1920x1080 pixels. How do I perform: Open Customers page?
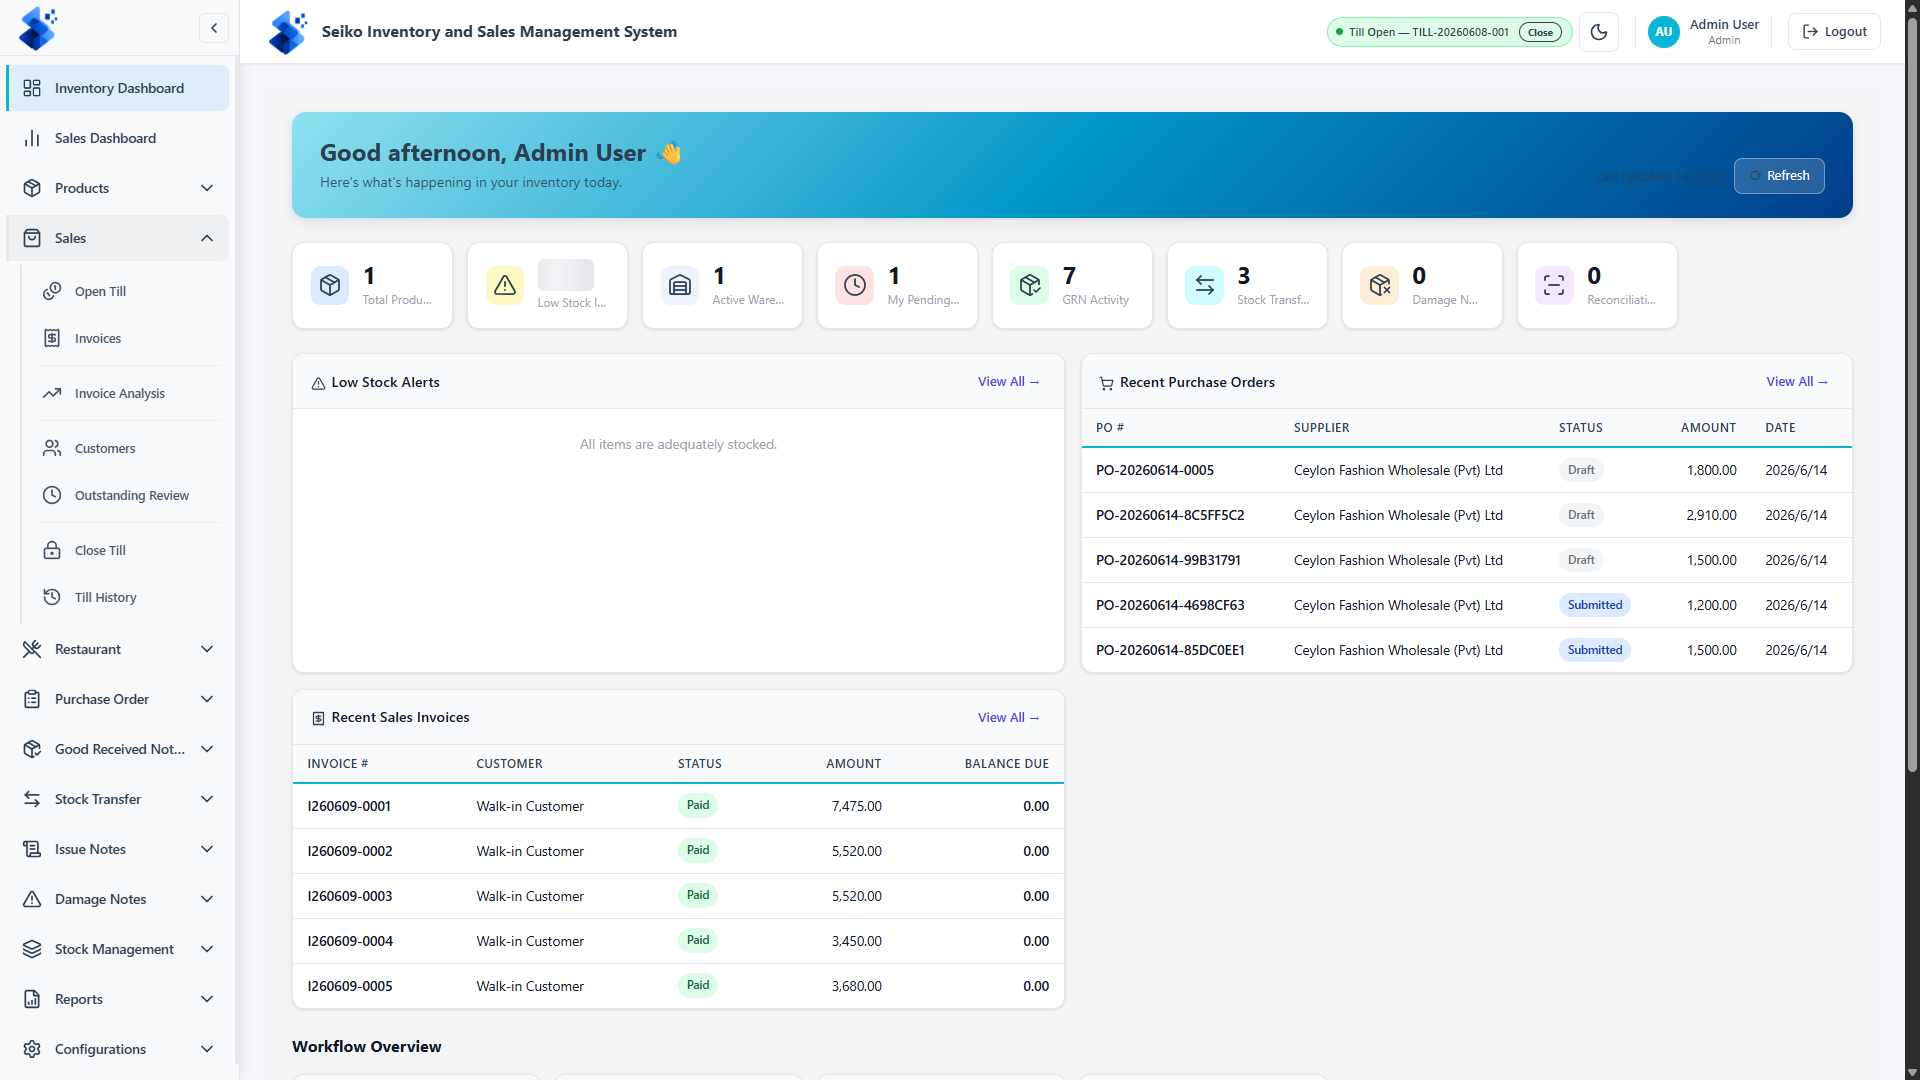click(x=129, y=448)
